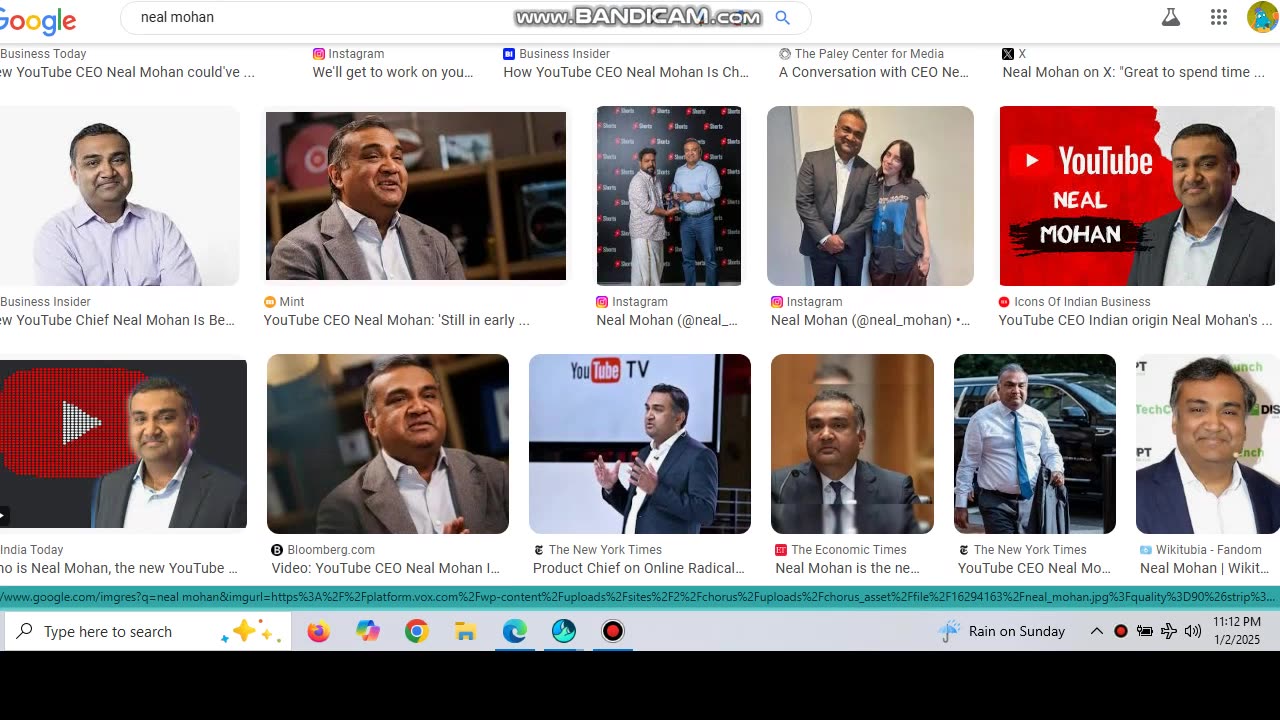
Task: Click 'YouTube CEO Neal Mohan: Still in early ...' link
Action: 397,320
